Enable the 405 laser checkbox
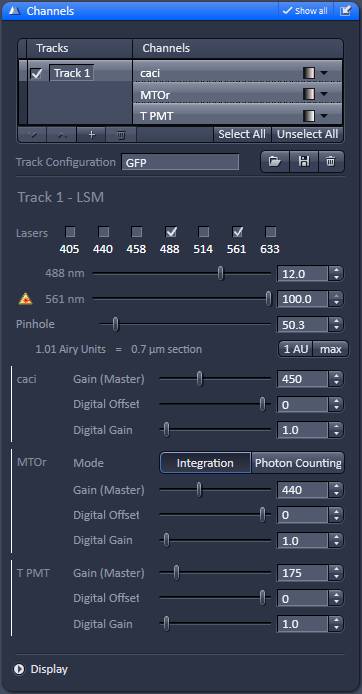This screenshot has height=694, width=362. coord(70,232)
